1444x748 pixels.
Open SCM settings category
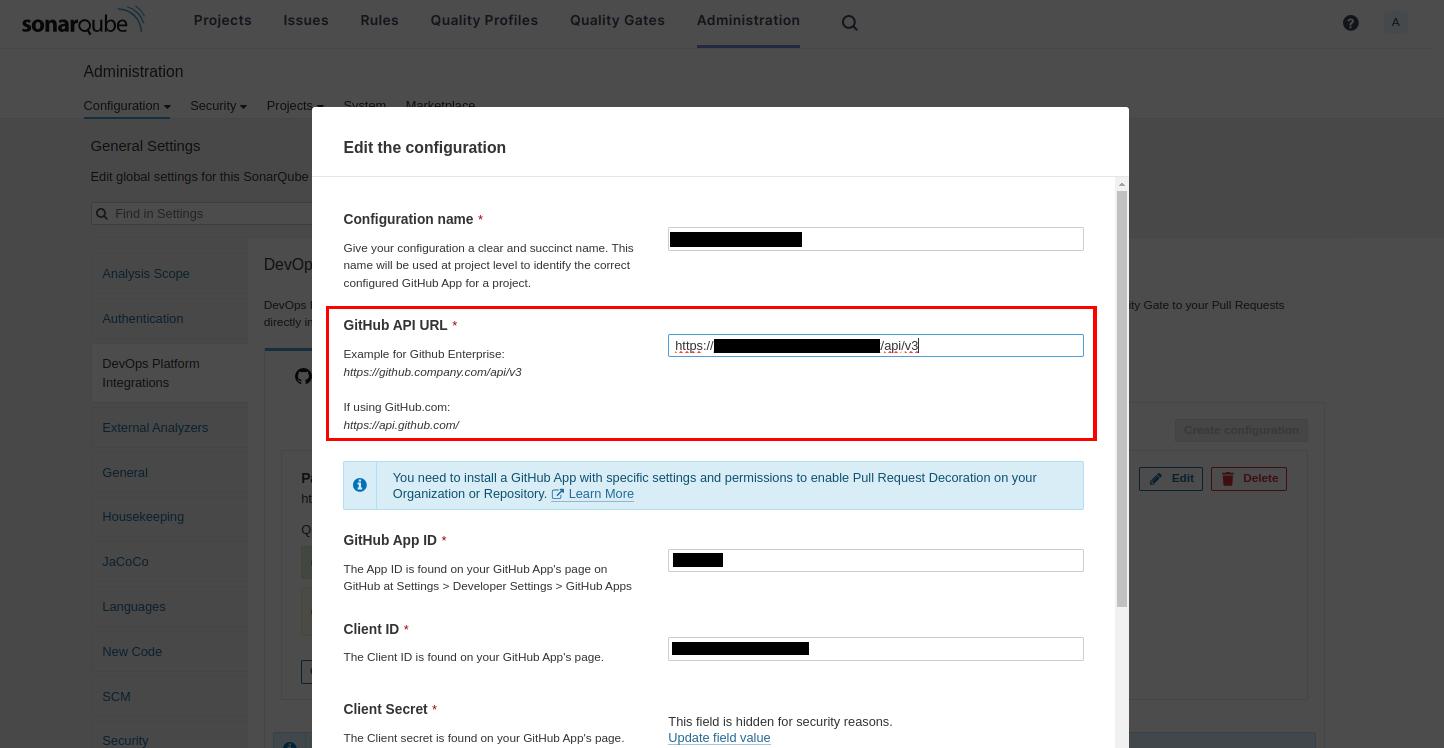pos(116,697)
